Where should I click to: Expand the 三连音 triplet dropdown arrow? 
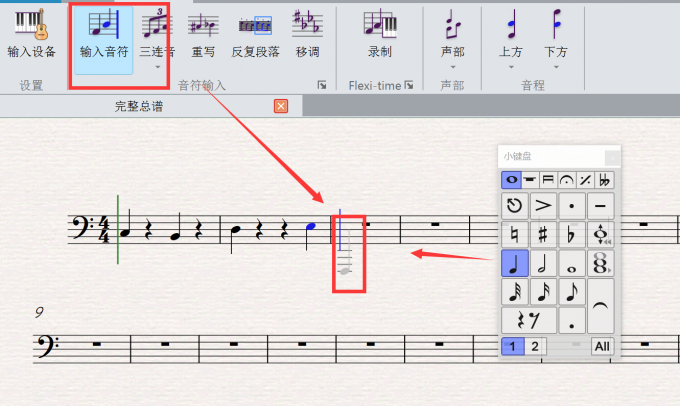[x=157, y=67]
